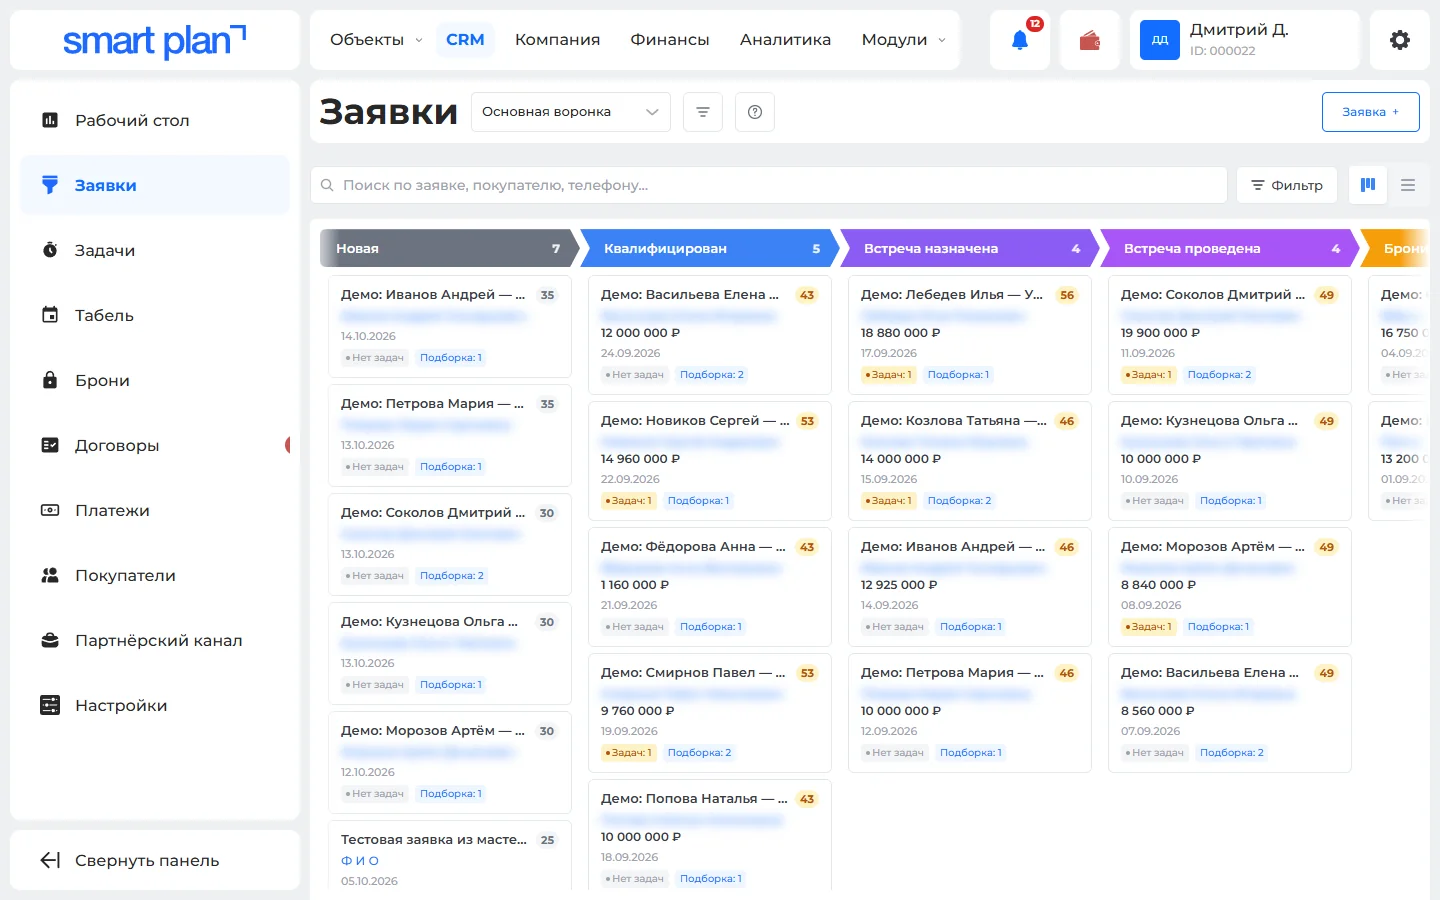The width and height of the screenshot is (1440, 900).
Task: Open the Основная воронка funnel selector
Action: point(570,112)
